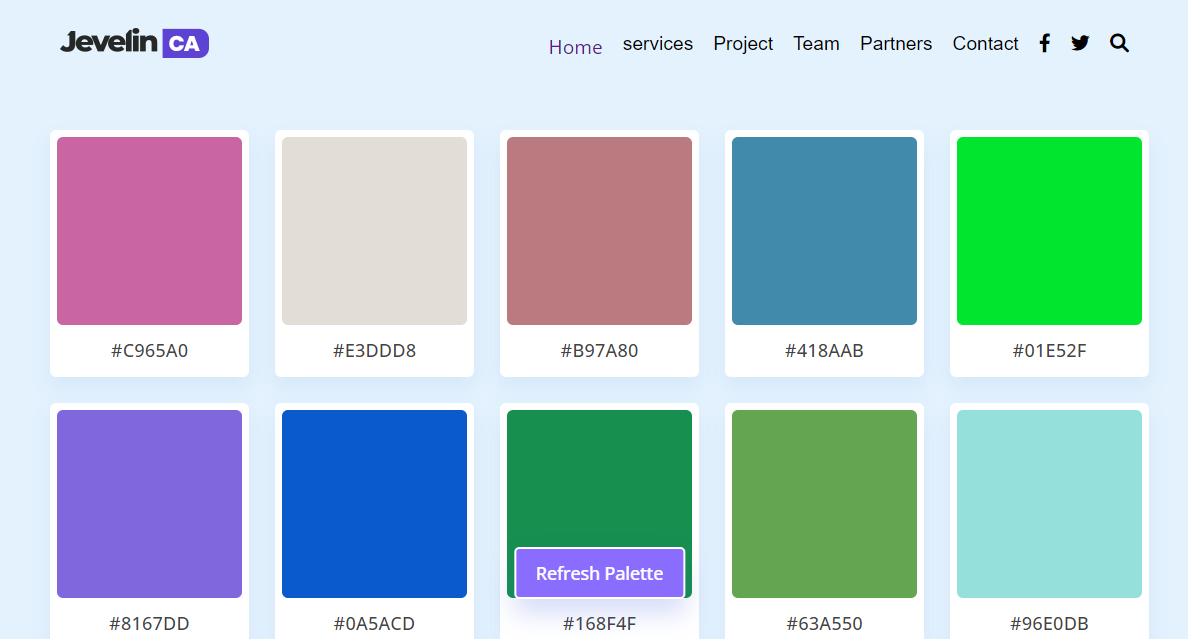Open the Twitter social icon
Screen dimensions: 1188x639
(1080, 43)
